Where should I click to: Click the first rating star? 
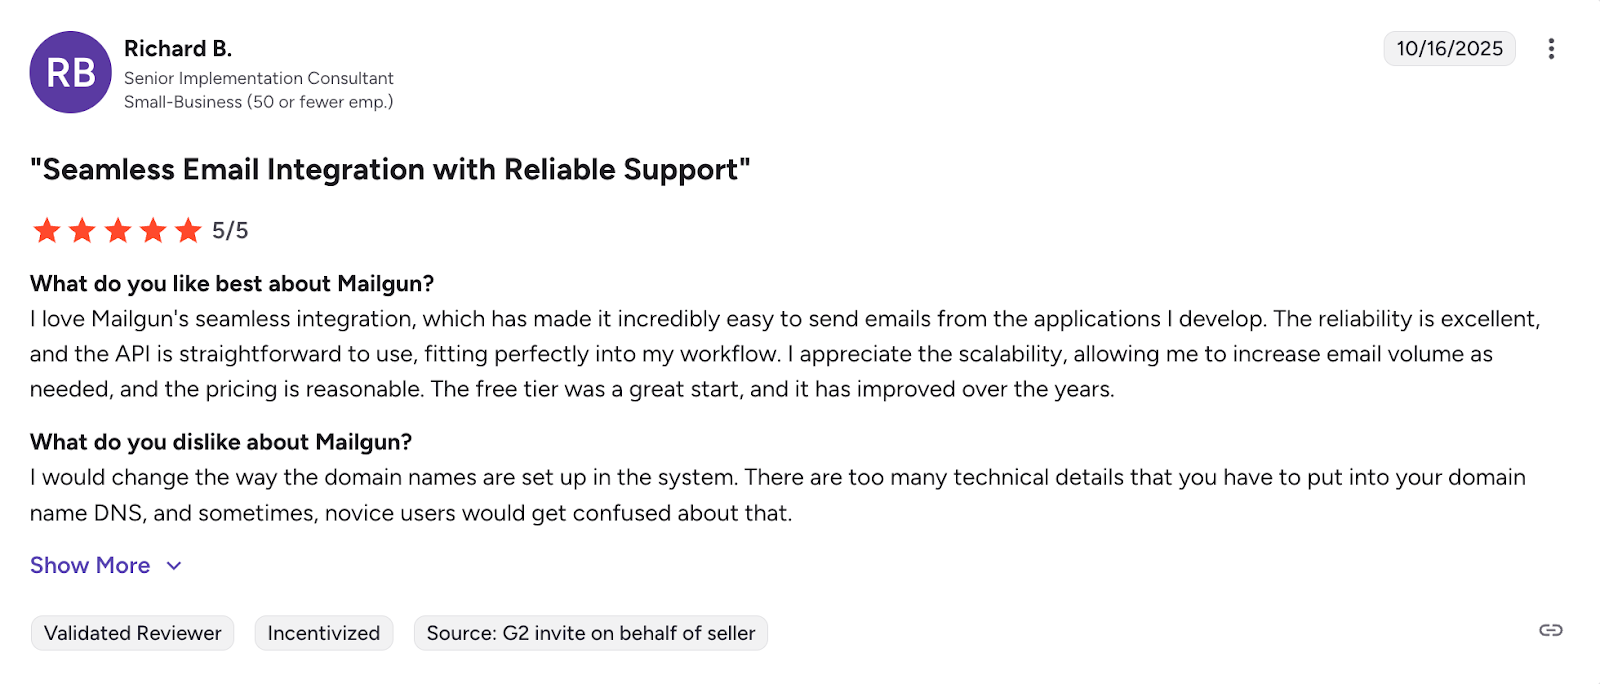(47, 231)
